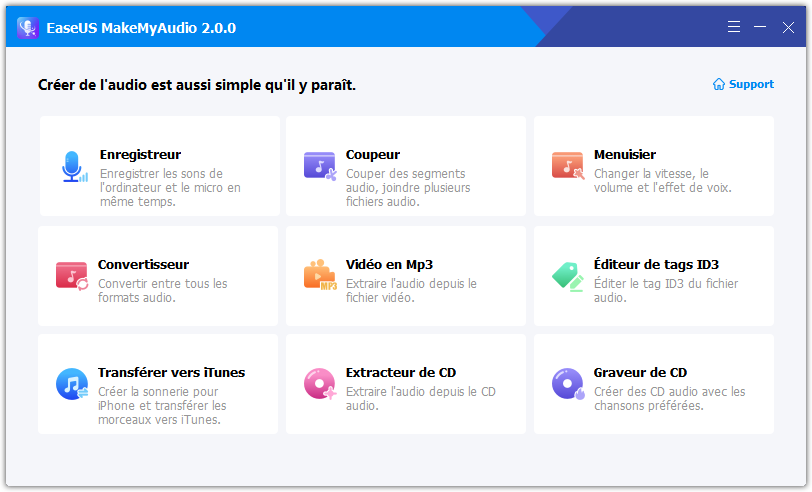
Task: Select the Coupeur title text
Action: click(373, 154)
